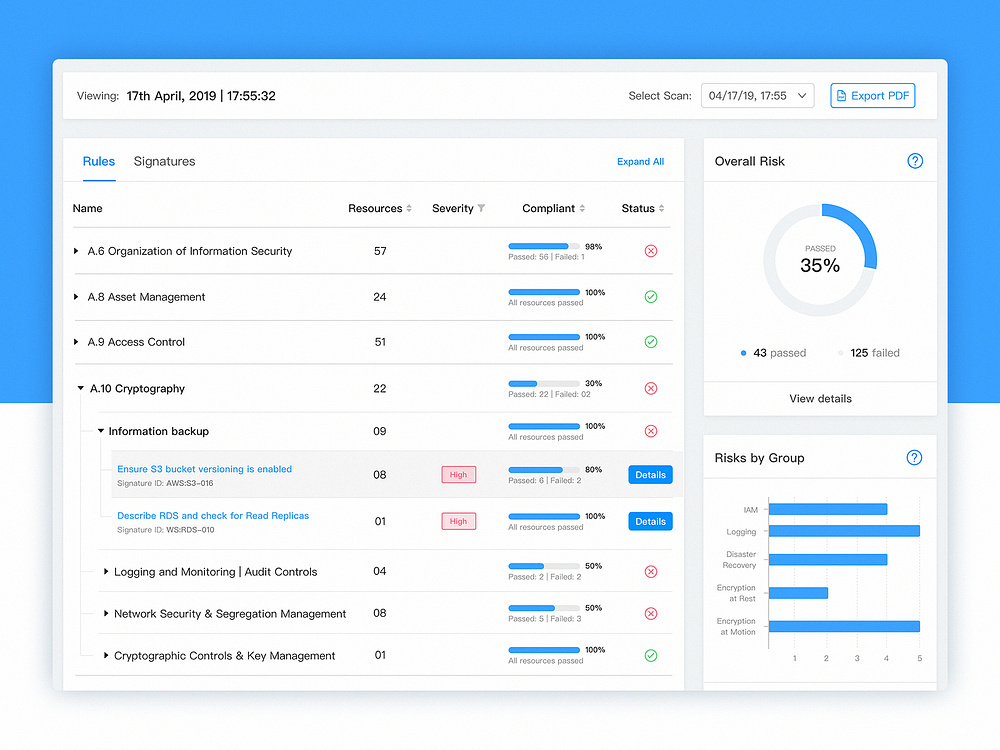
Task: Open the Overall Risk help tooltip icon
Action: (x=914, y=160)
